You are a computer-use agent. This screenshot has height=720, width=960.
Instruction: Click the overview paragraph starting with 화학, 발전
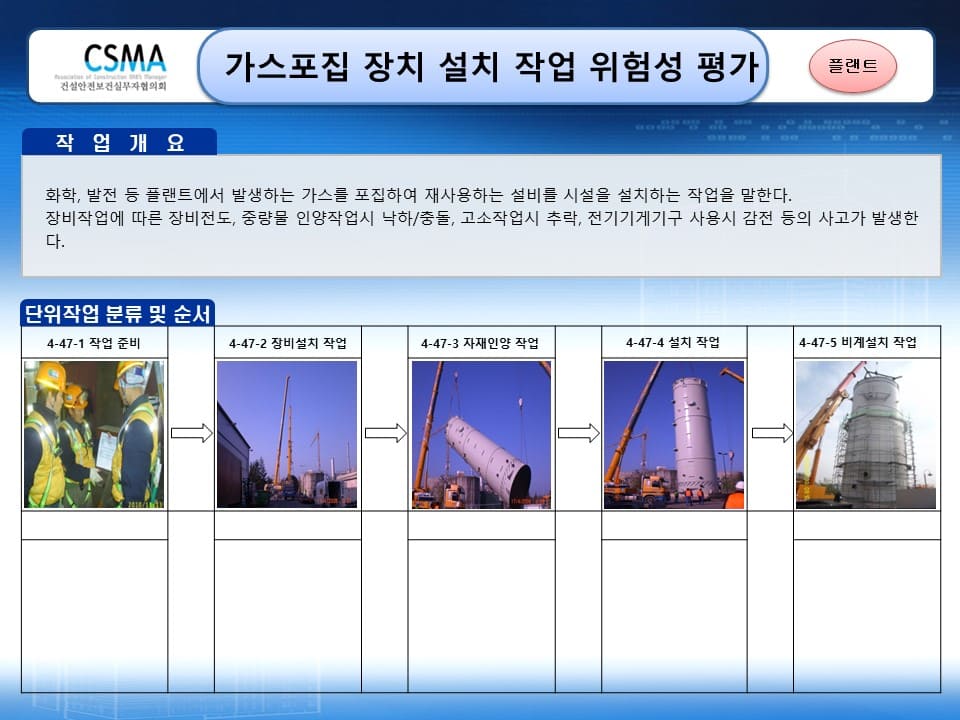(418, 195)
